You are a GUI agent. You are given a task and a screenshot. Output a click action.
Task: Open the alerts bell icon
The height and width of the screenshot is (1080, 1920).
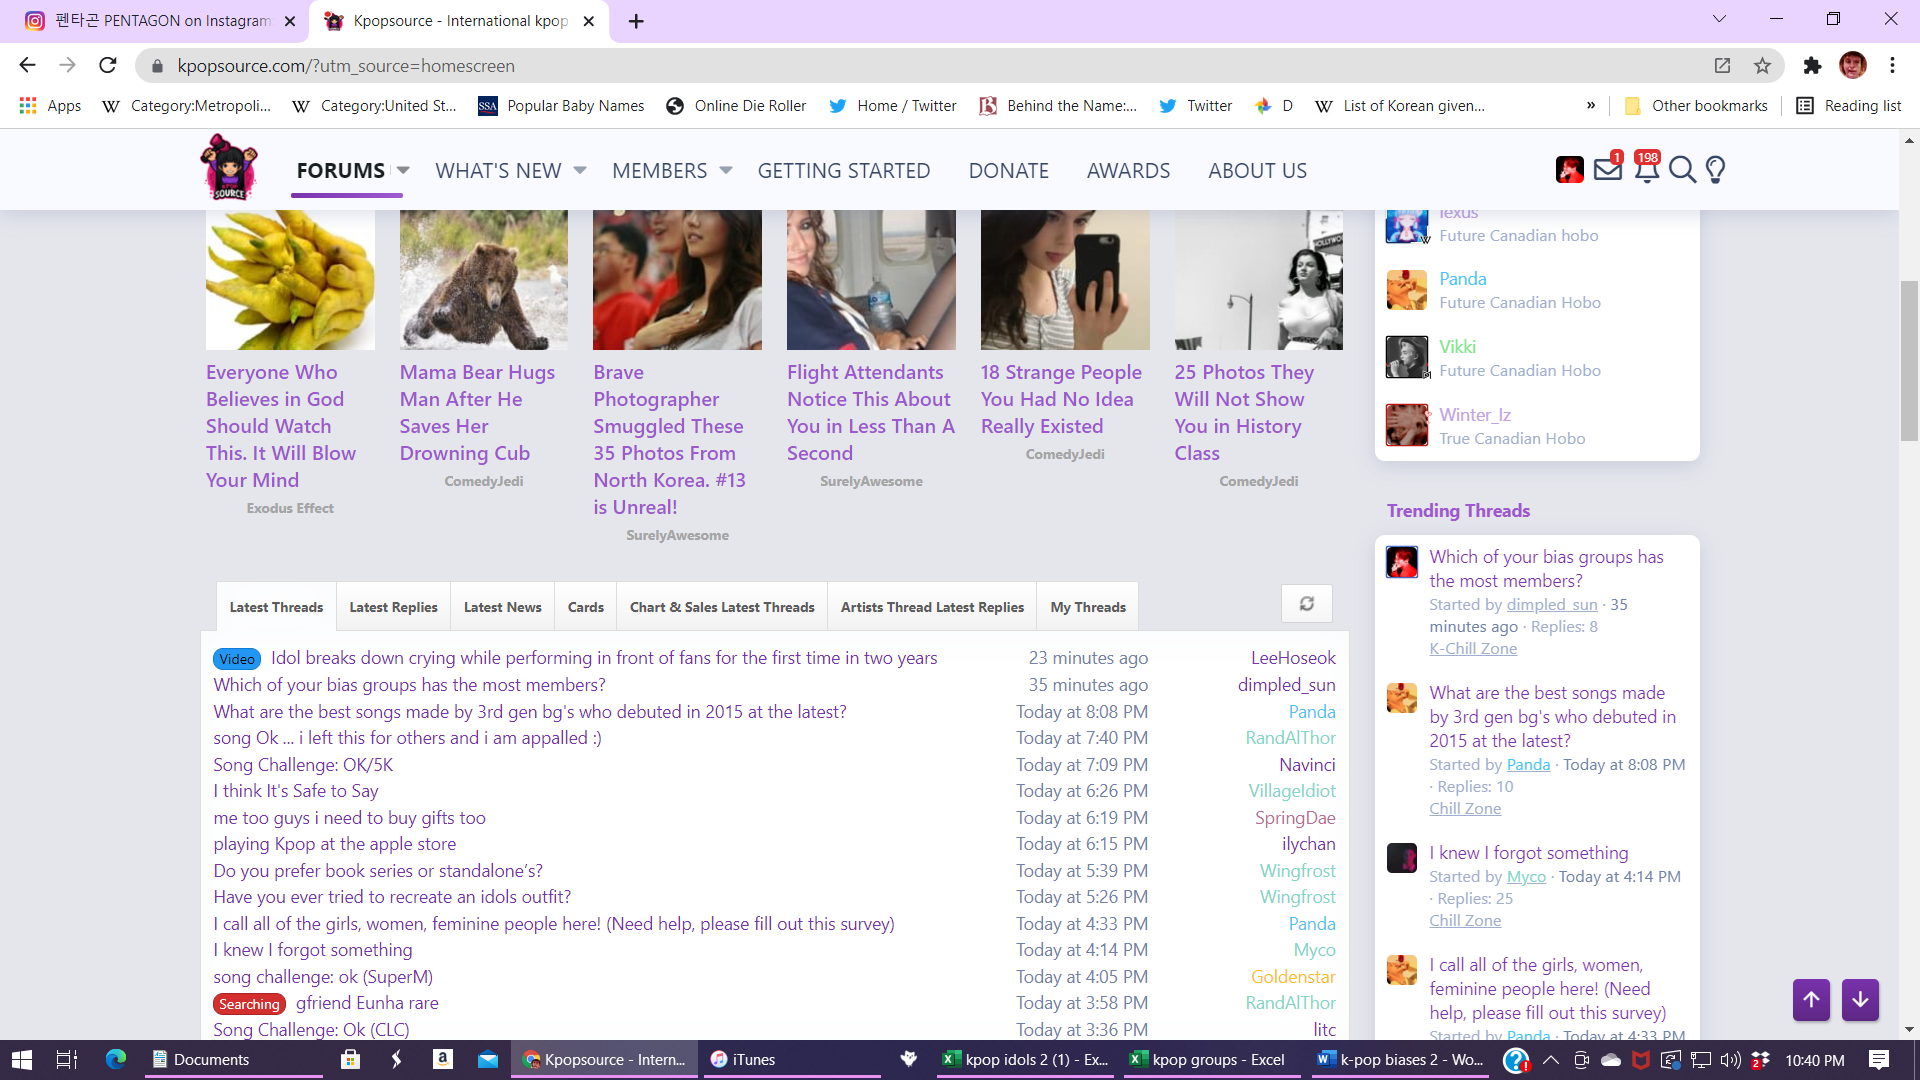(x=1646, y=170)
